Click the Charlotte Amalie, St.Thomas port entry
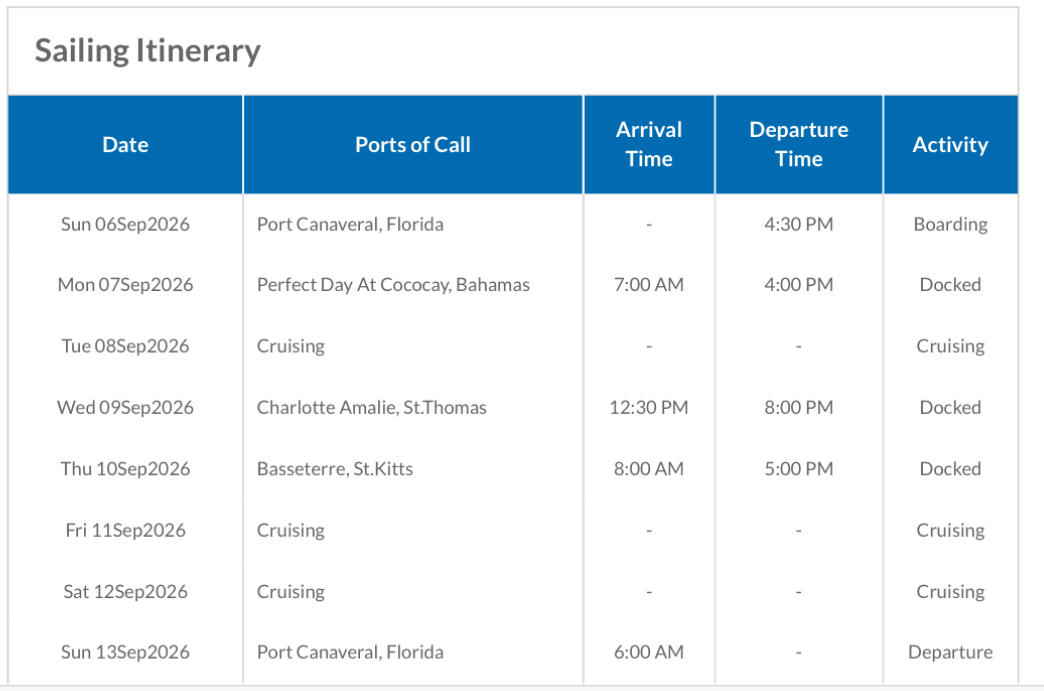The image size is (1044, 691). (372, 407)
